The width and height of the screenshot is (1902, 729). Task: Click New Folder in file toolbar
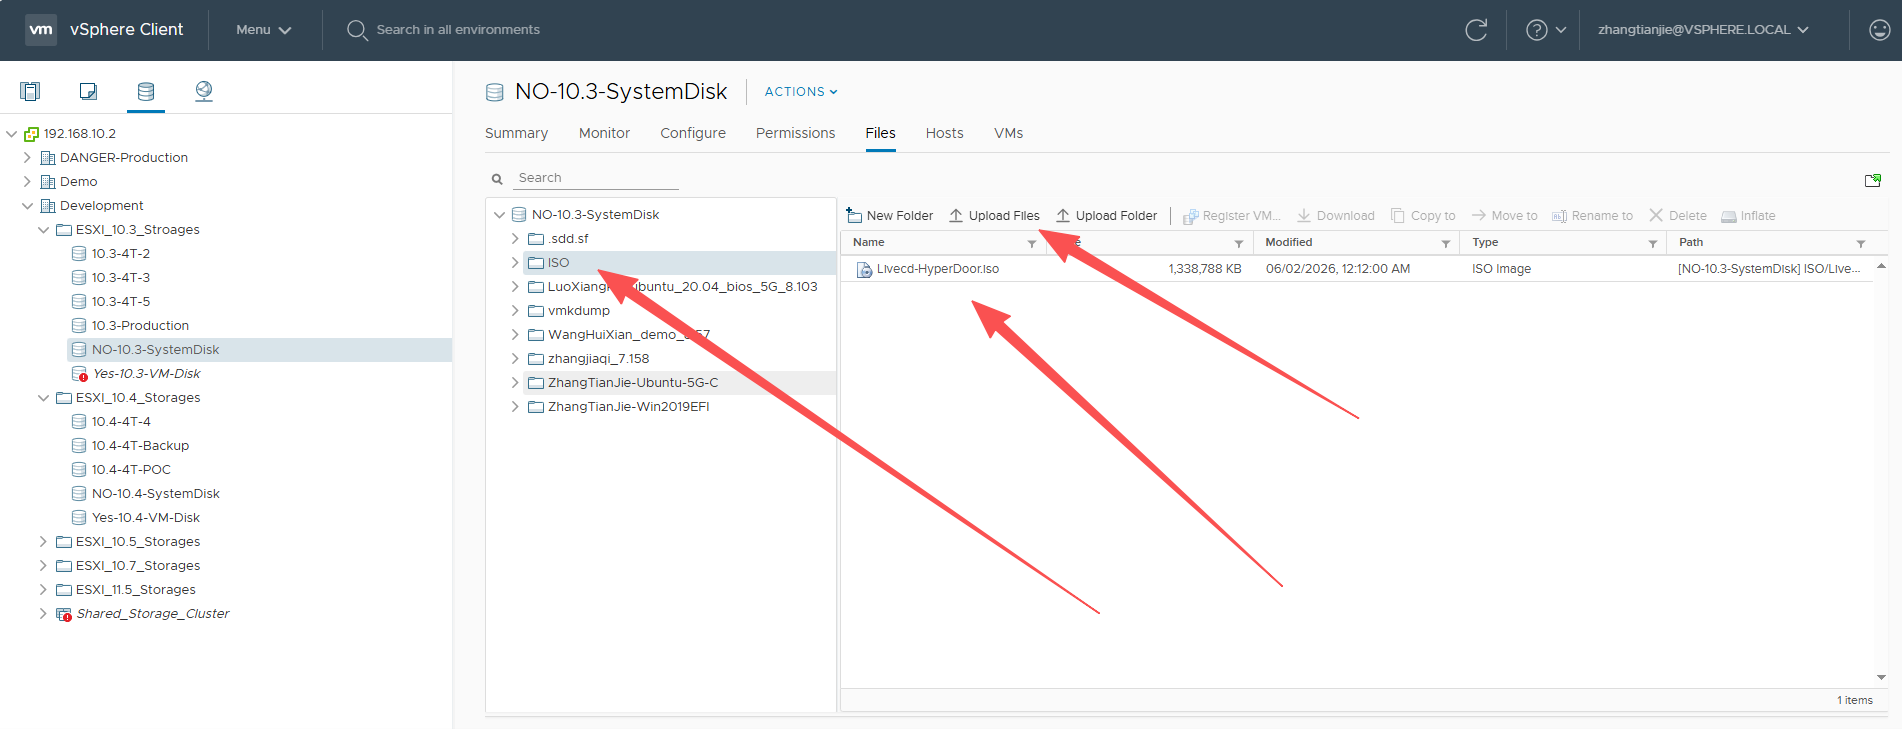tap(889, 215)
